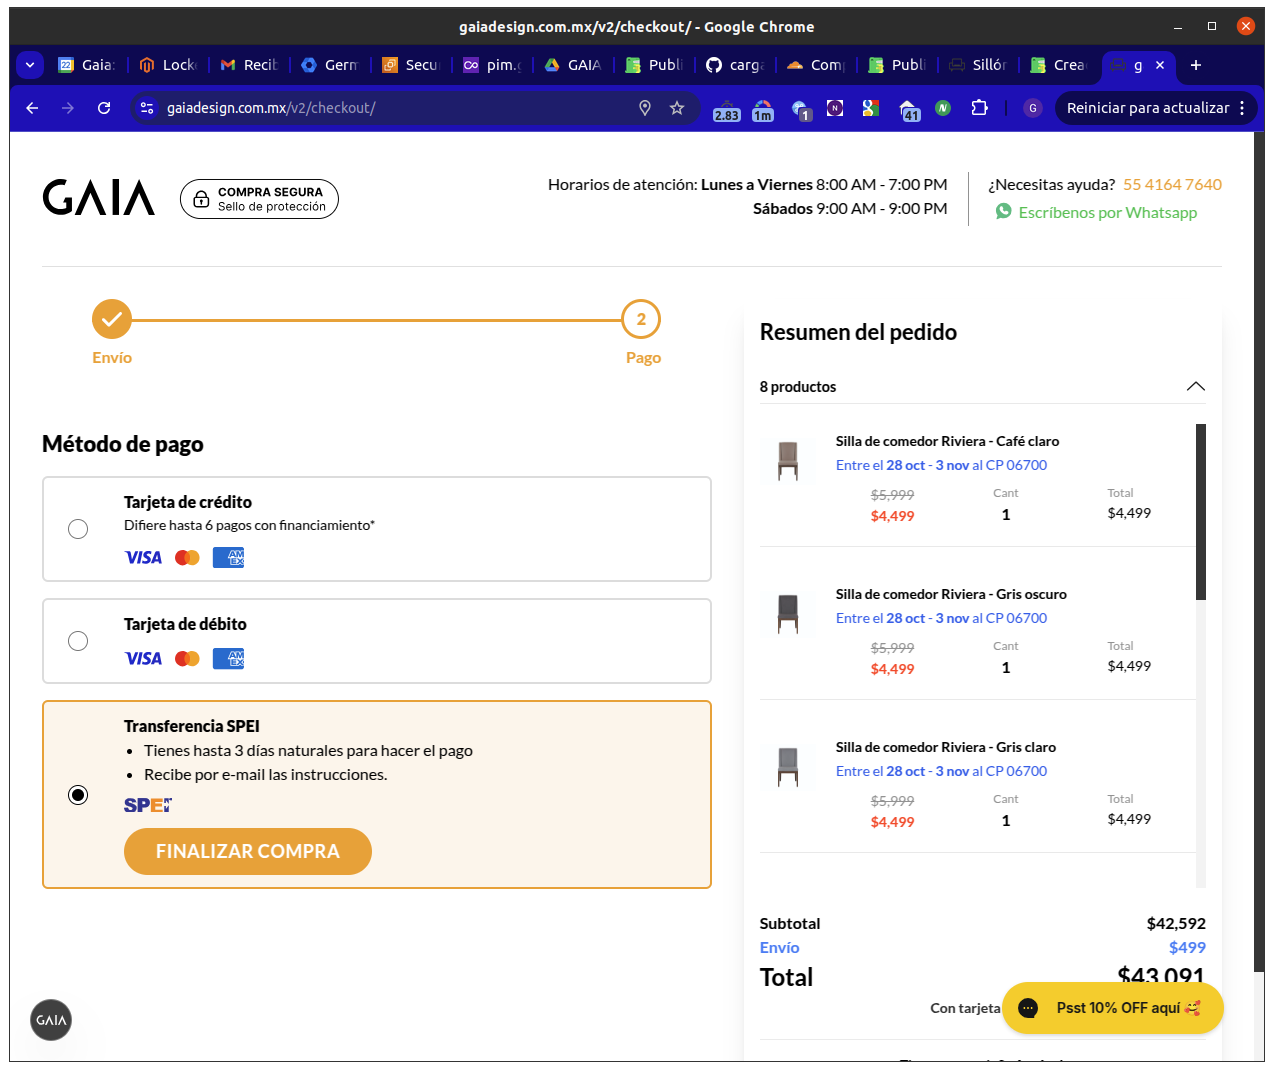Click the GAIA logo in header
The width and height of the screenshot is (1274, 1071).
98,198
